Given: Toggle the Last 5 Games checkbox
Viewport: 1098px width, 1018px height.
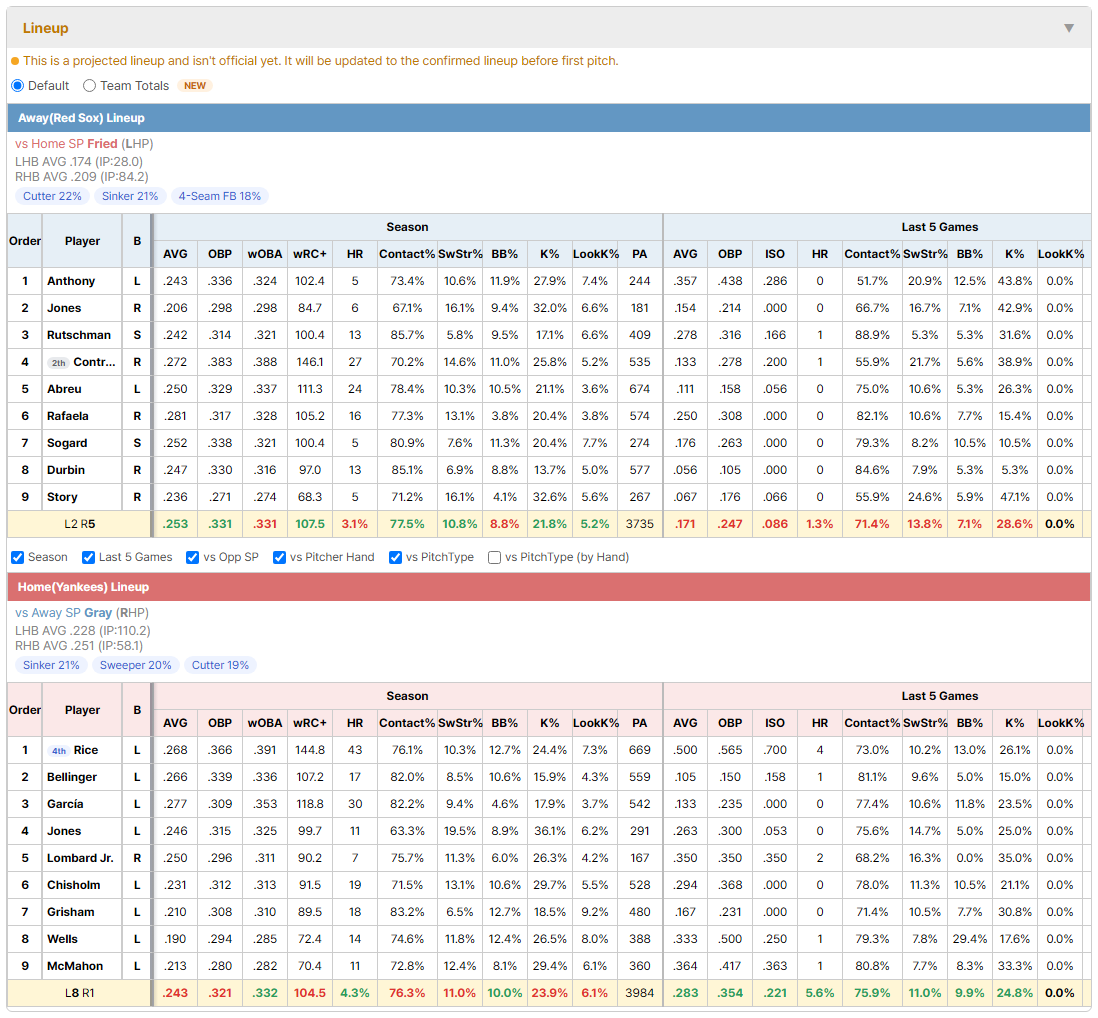Looking at the screenshot, I should pyautogui.click(x=88, y=557).
